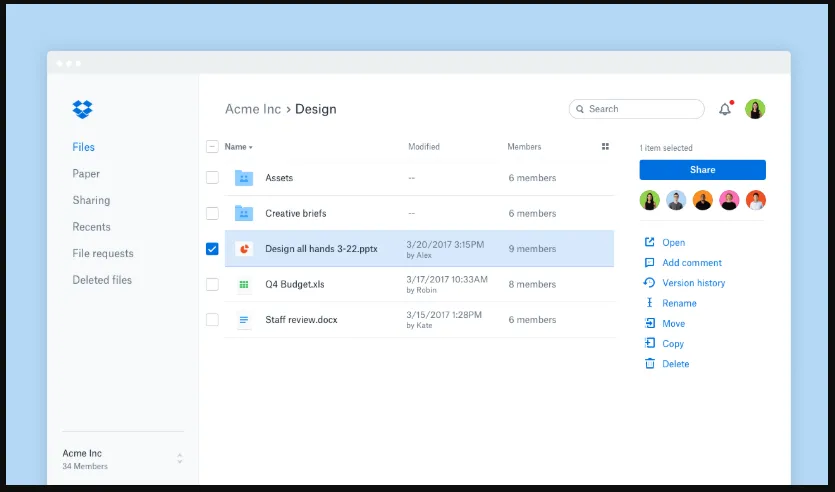The image size is (835, 492).
Task: Click the pink member avatar under Share
Action: 729,201
